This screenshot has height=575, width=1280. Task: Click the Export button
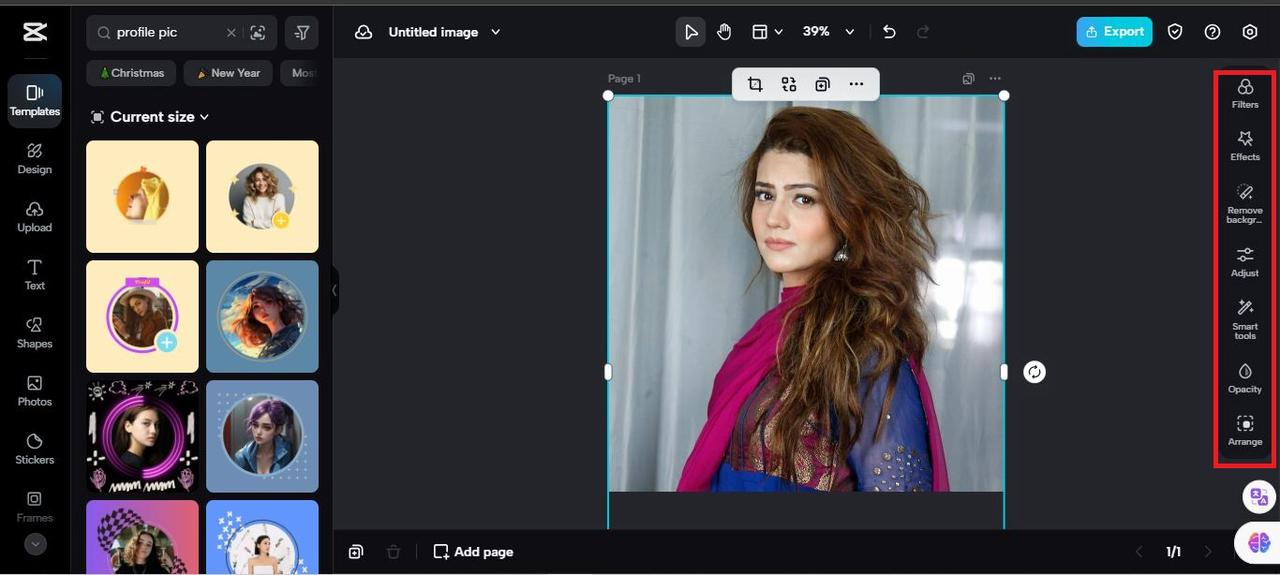(1114, 32)
